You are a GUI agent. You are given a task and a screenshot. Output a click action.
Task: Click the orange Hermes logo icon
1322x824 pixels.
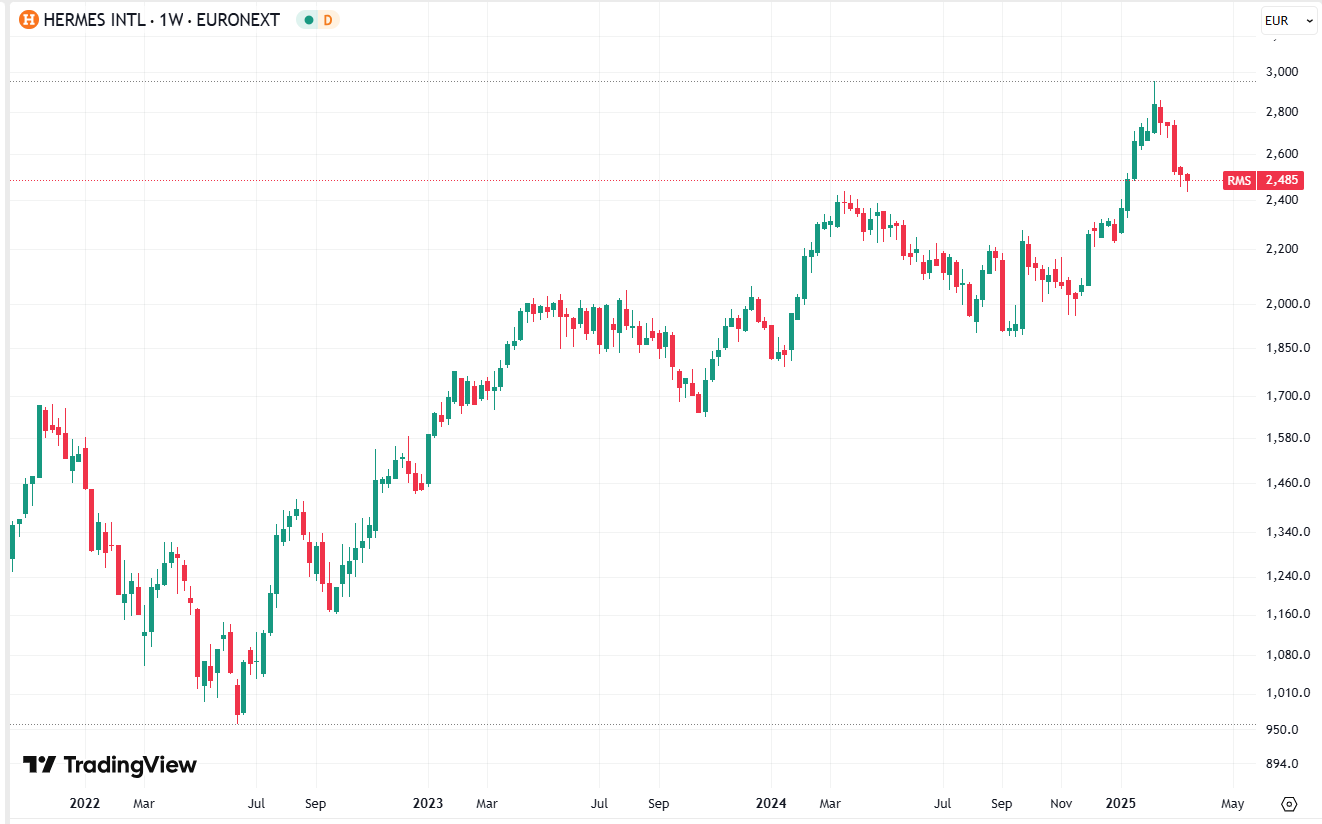(29, 20)
